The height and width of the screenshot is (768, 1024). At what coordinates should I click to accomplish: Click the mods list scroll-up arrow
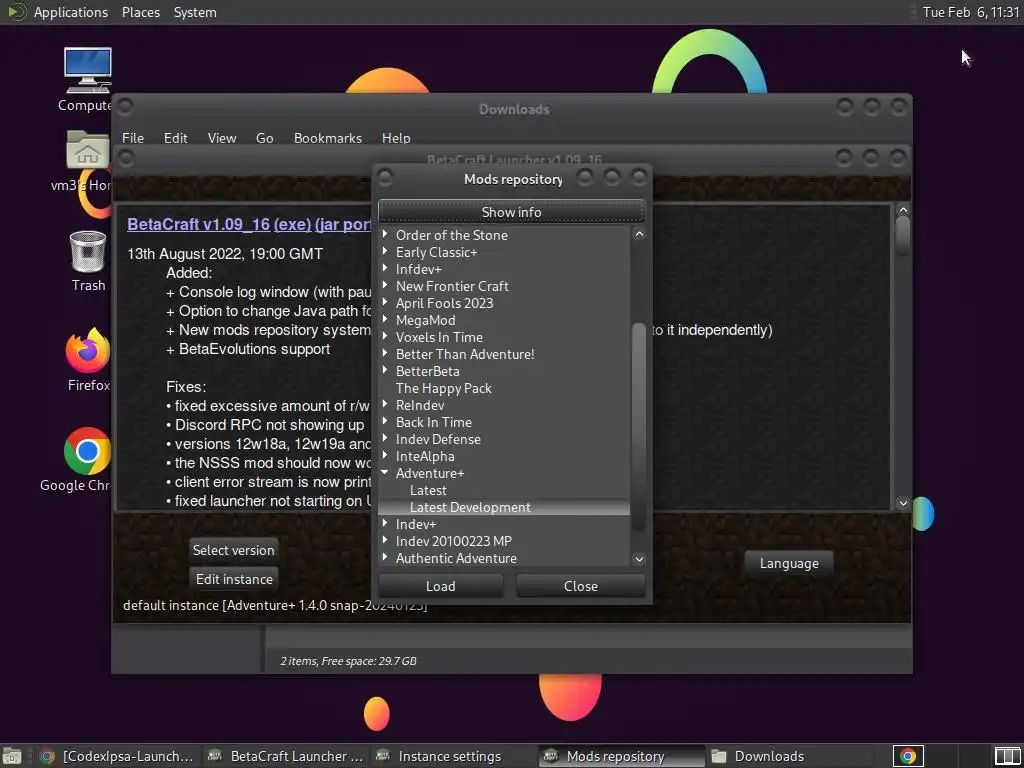(x=639, y=234)
